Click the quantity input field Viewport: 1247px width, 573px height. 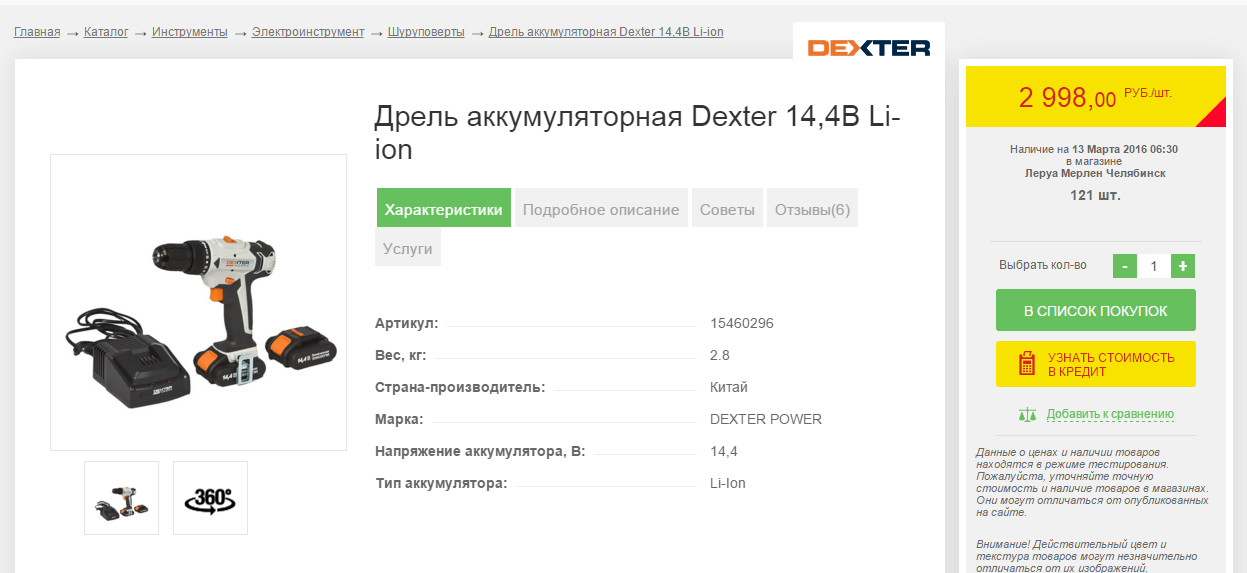click(x=1154, y=266)
